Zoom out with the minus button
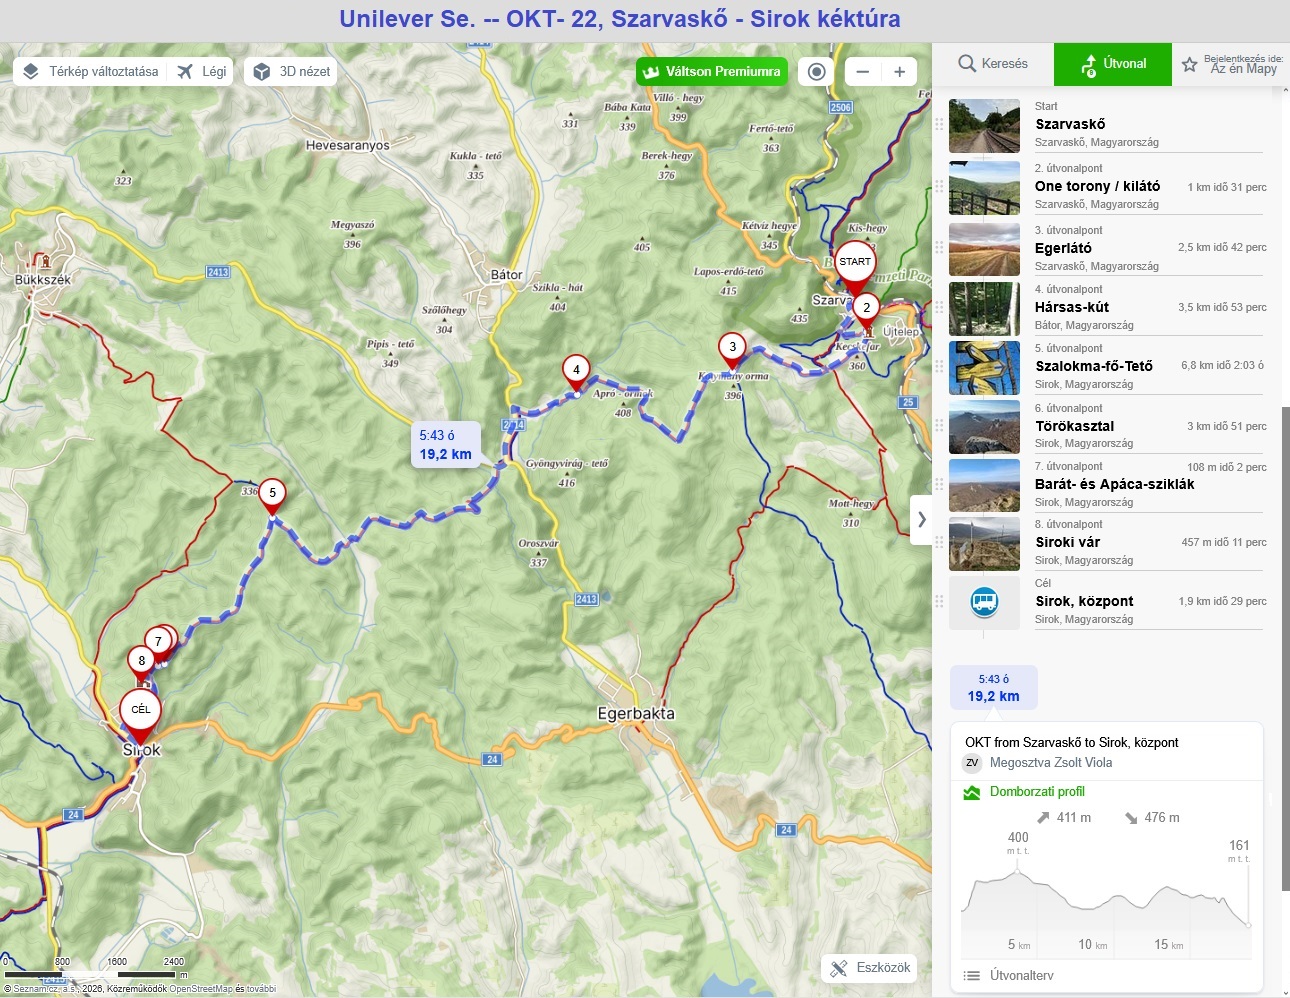 pos(863,72)
